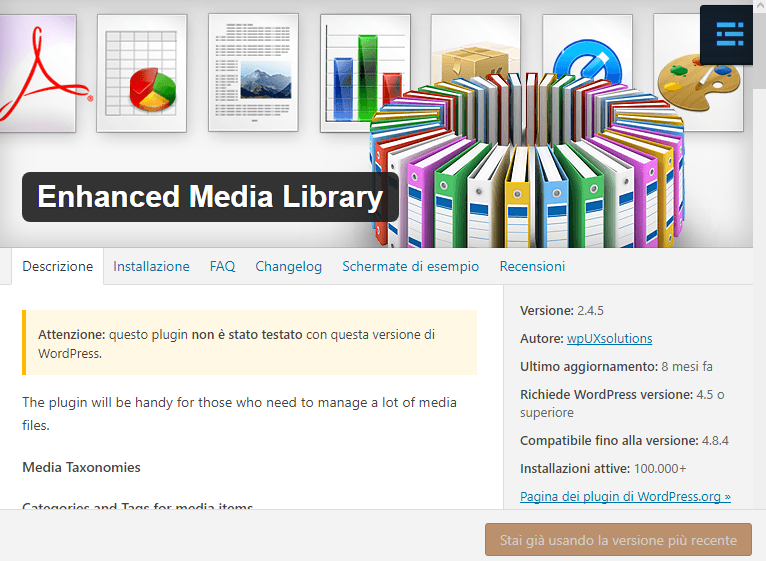Click Ultimo aggiornamento: 8 mesi fa text
Viewport: 766px width, 561px height.
(x=616, y=367)
